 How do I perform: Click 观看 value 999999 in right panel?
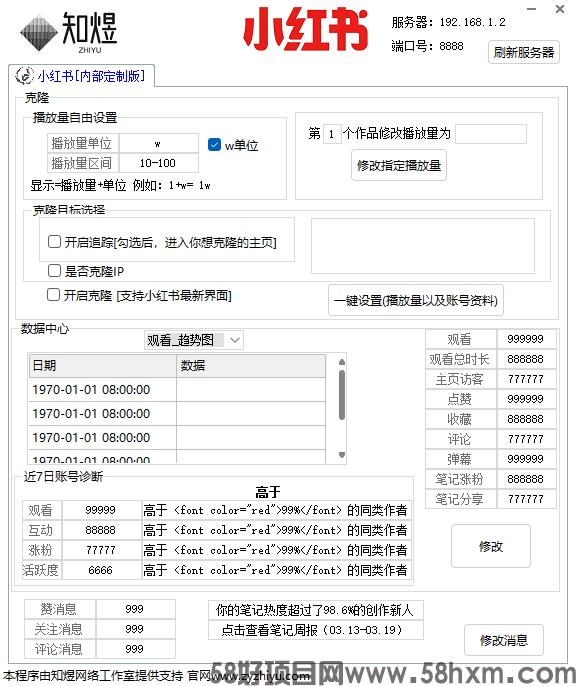pyautogui.click(x=526, y=339)
